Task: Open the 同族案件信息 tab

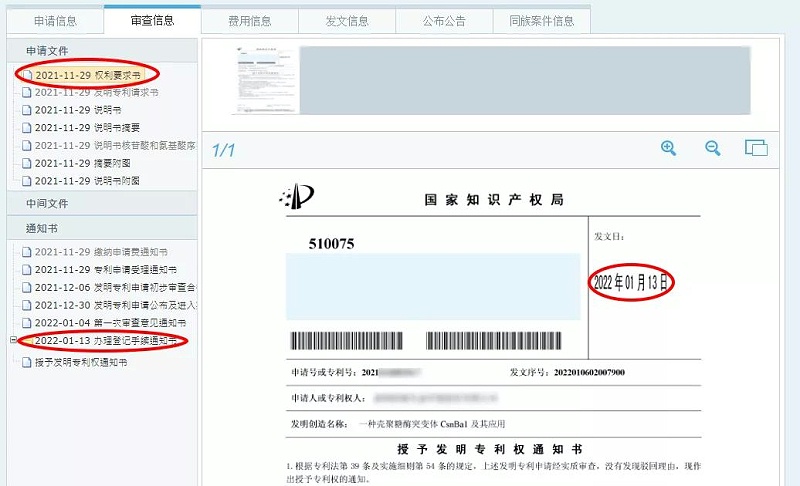Action: click(542, 21)
